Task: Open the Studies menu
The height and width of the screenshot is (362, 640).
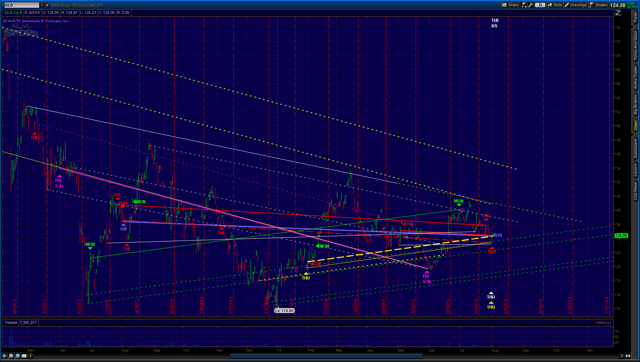Action: coord(599,5)
